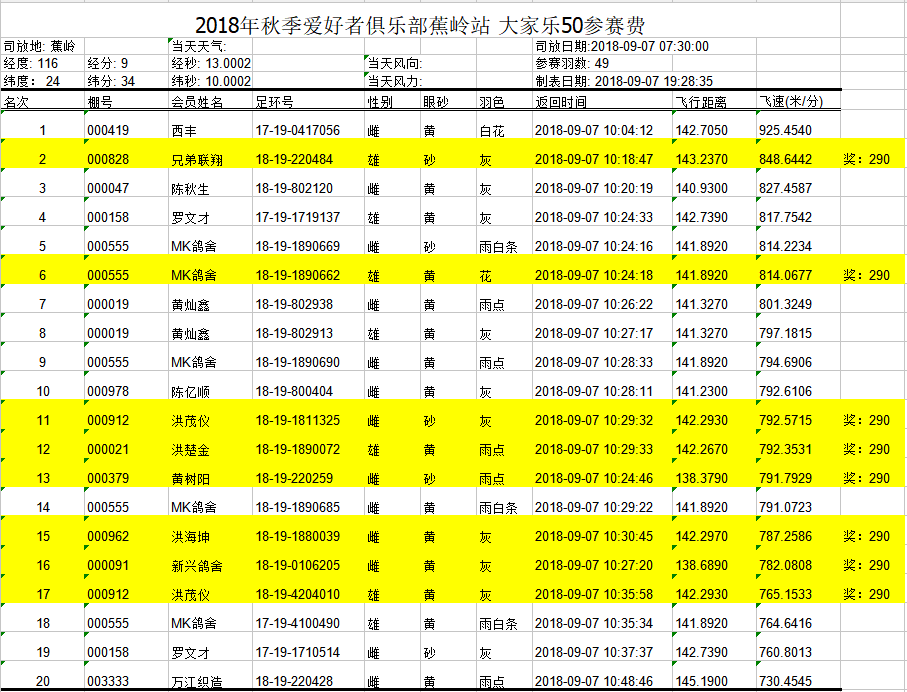Click the 司放日期 2018-09-07 07:30:00 cell
Viewport: 907px width, 692px height.
click(622, 46)
